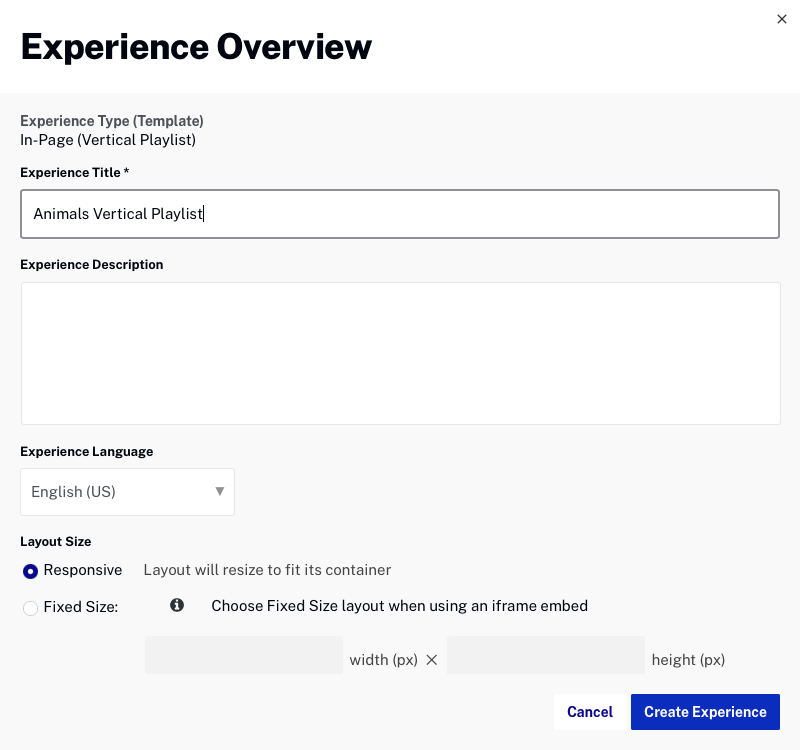
Task: Cancel the experience creation
Action: coord(590,712)
